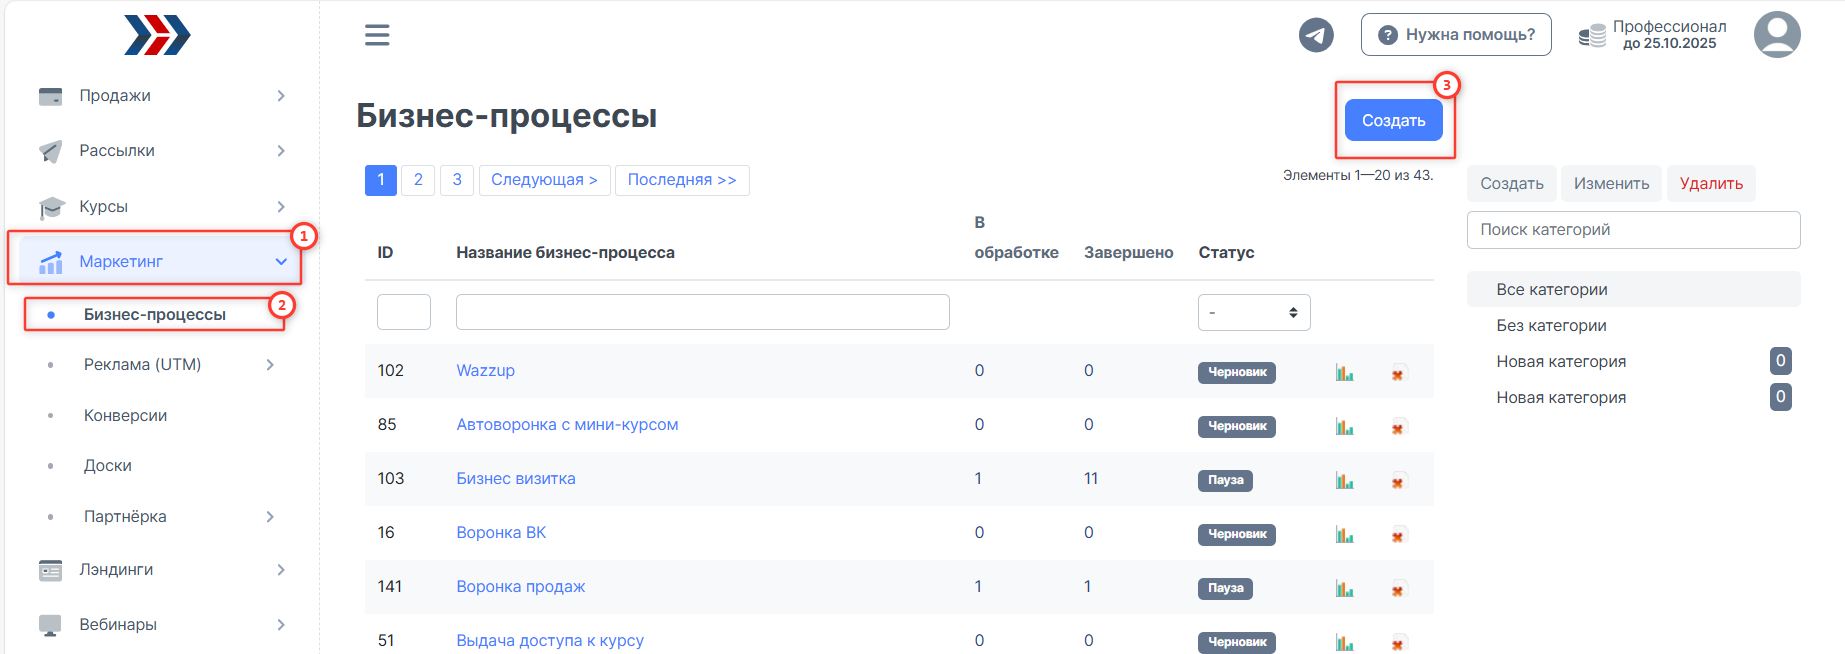Click the Поиск категорий search field
This screenshot has height=654, width=1845.
point(1632,230)
